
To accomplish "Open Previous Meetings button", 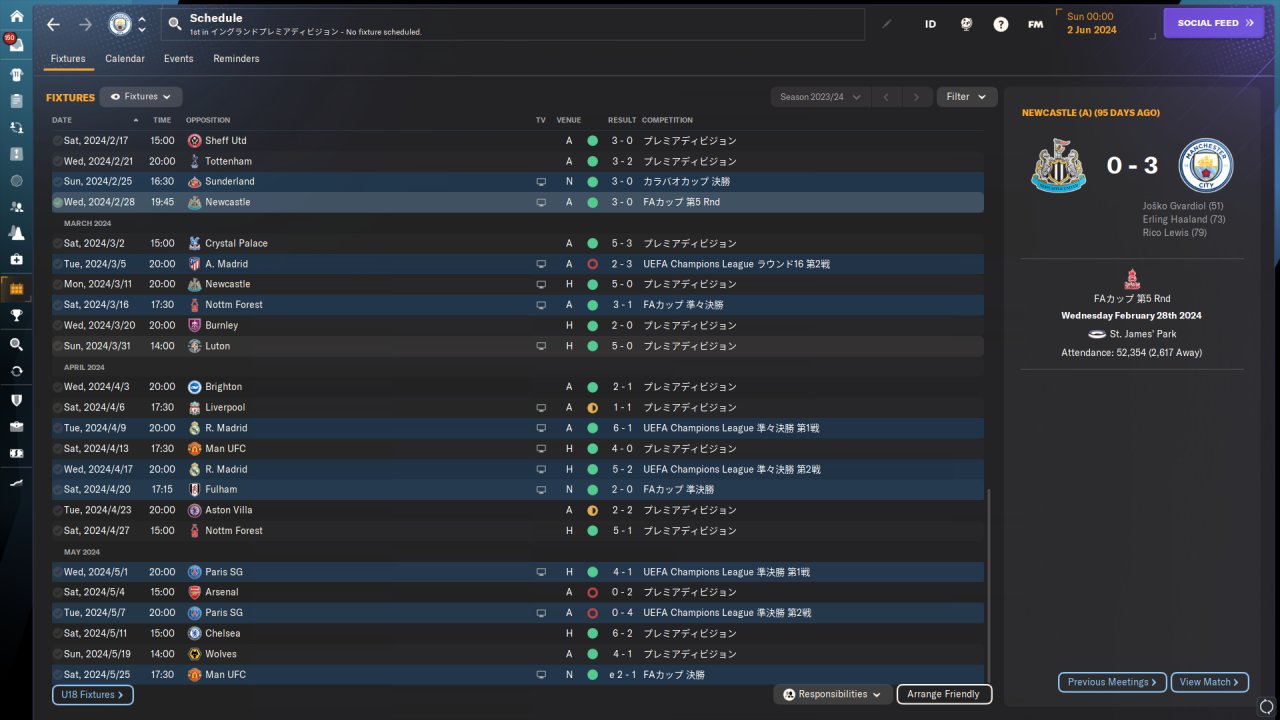I will (x=1113, y=682).
